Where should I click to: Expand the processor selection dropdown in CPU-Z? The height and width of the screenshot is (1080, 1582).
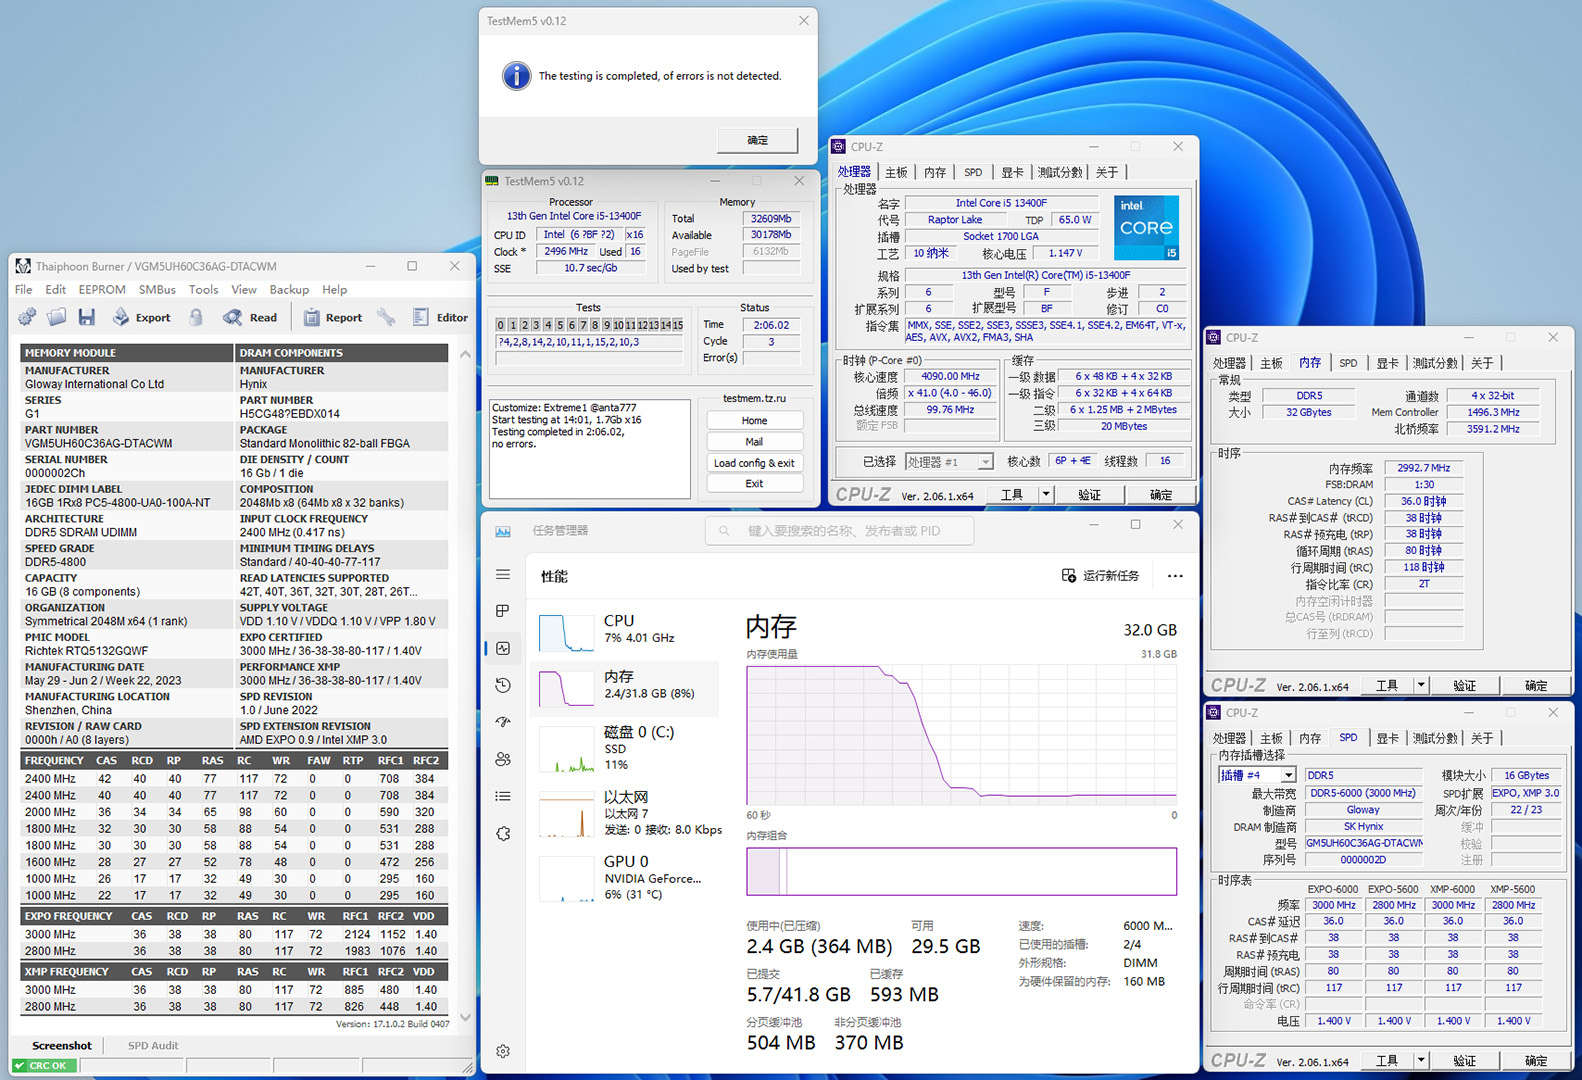click(x=985, y=462)
